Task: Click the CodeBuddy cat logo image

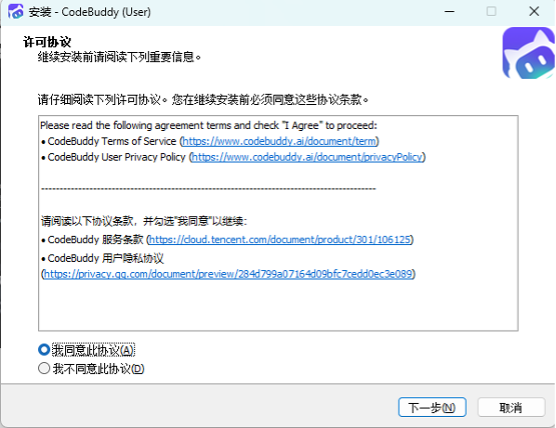Action: tap(528, 53)
